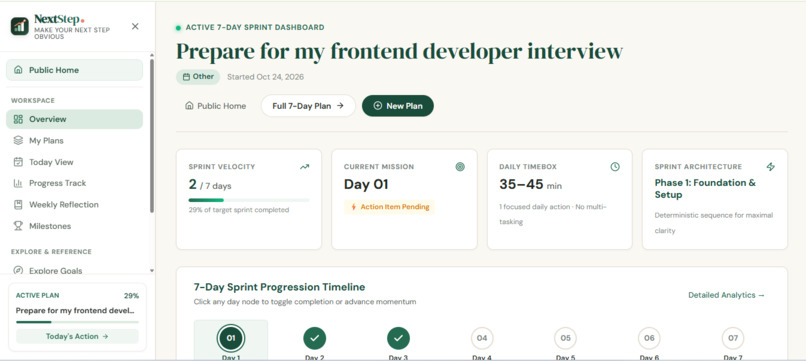
Task: Select Overview in the workspace menu
Action: pyautogui.click(x=75, y=119)
